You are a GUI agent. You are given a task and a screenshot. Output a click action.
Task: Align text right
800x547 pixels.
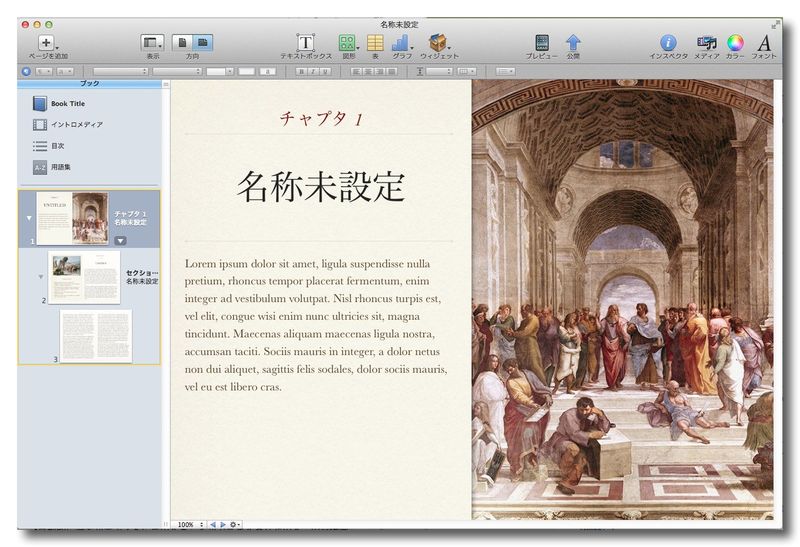coord(380,71)
